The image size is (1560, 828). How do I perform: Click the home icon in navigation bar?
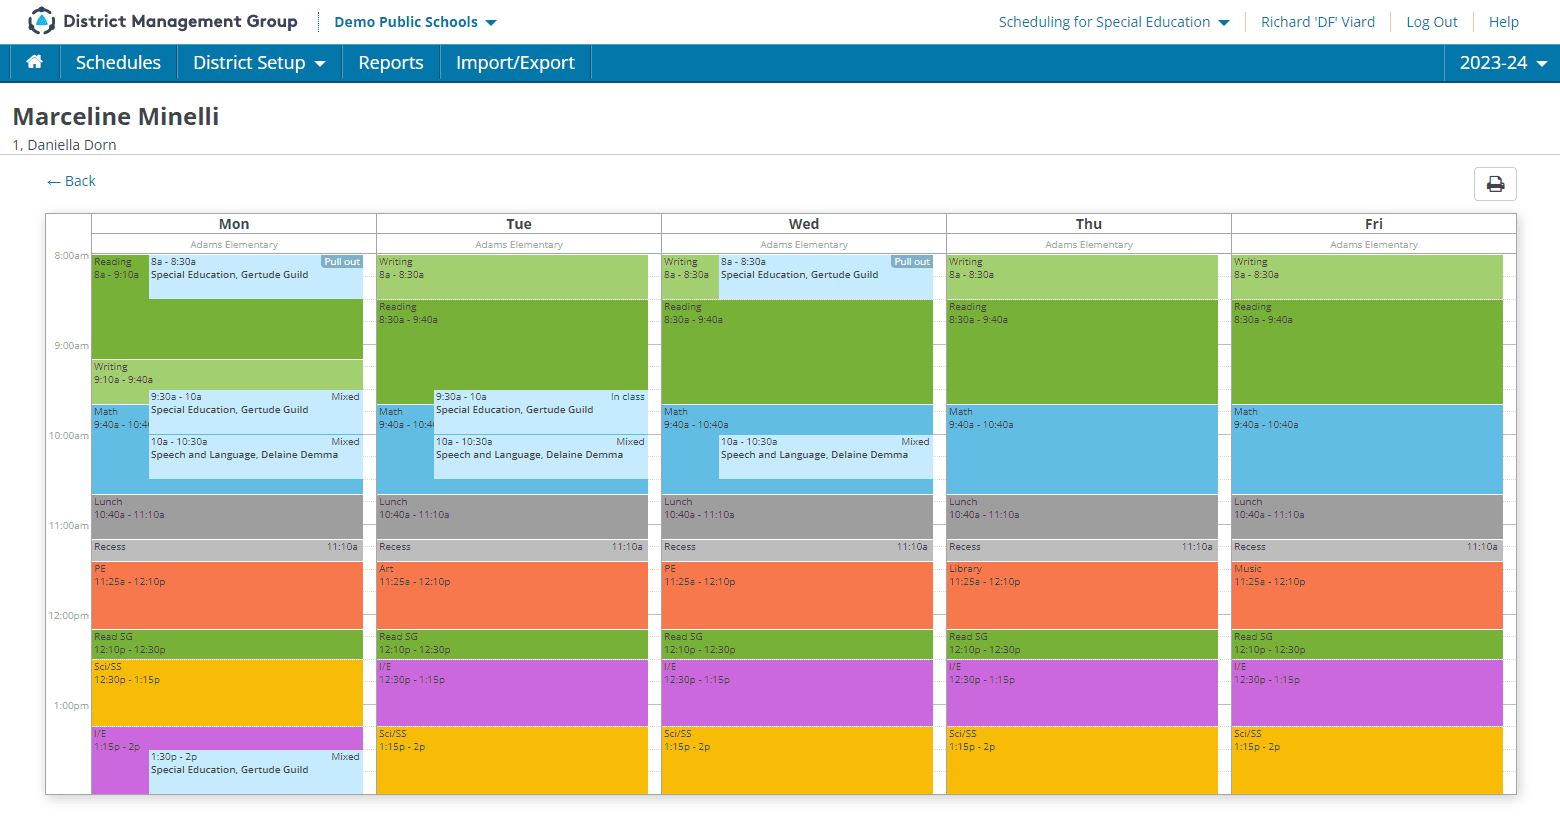tap(34, 62)
